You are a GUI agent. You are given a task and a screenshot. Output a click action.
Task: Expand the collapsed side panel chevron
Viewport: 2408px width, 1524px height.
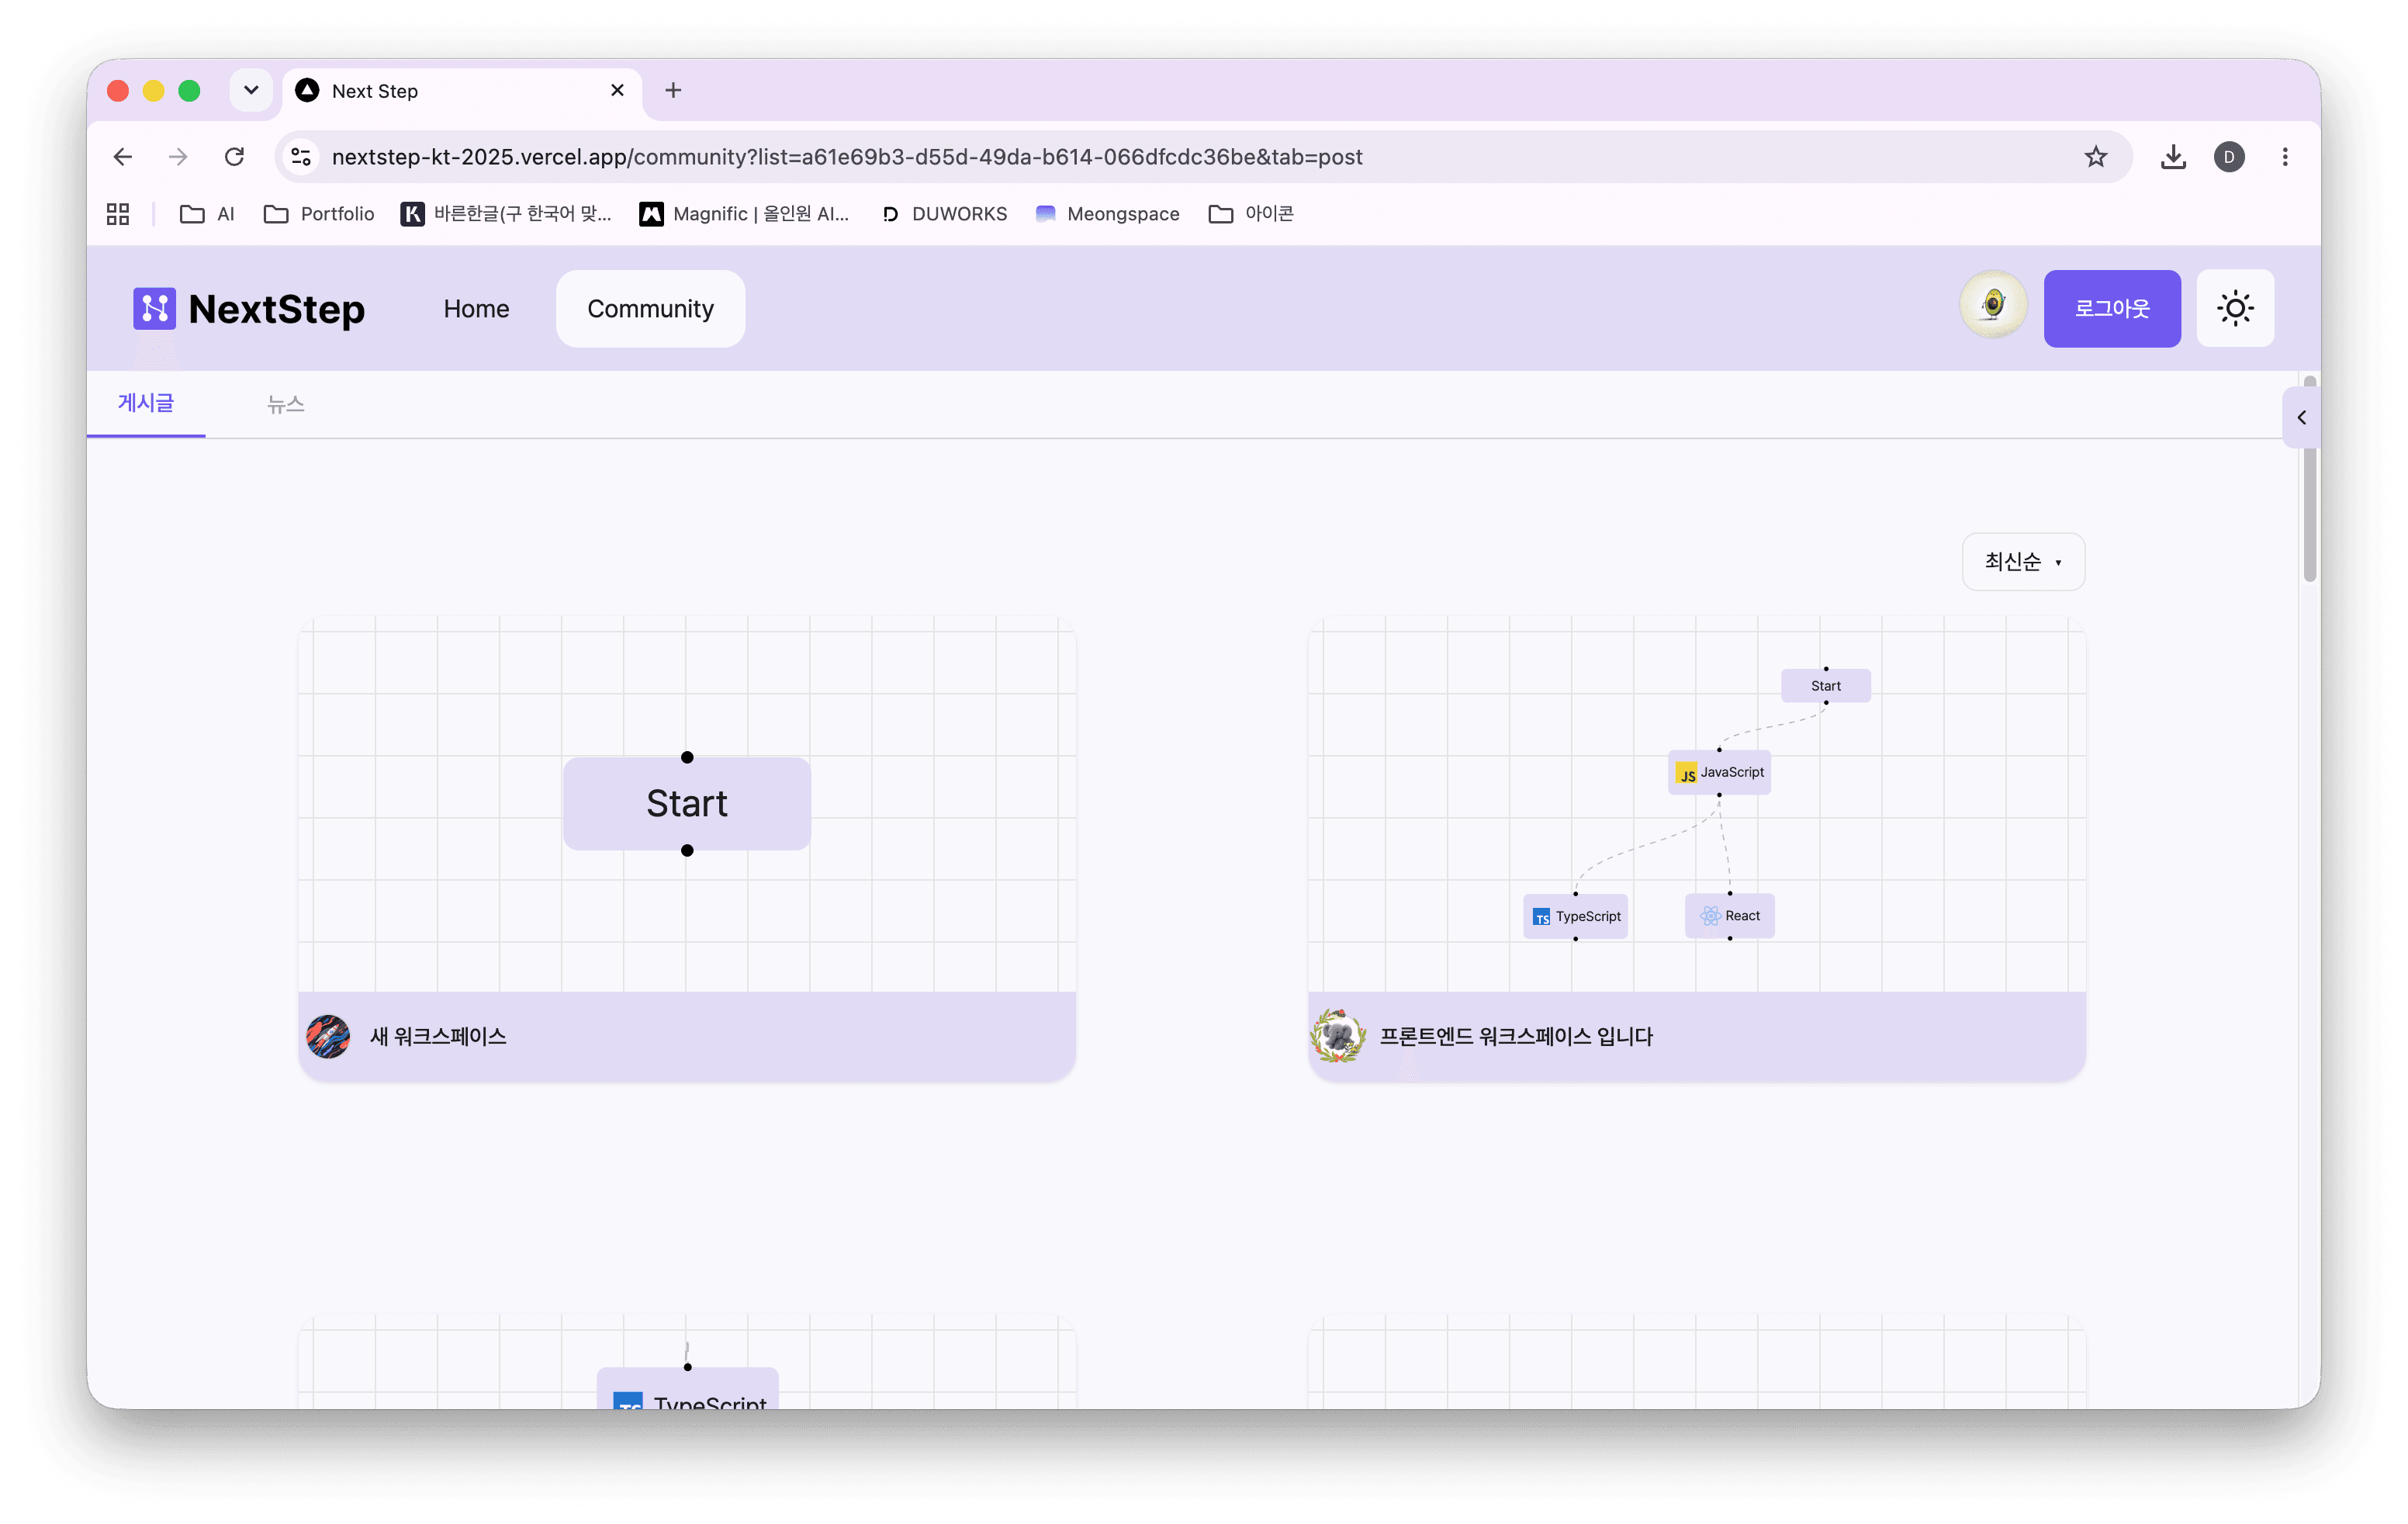[x=2301, y=417]
